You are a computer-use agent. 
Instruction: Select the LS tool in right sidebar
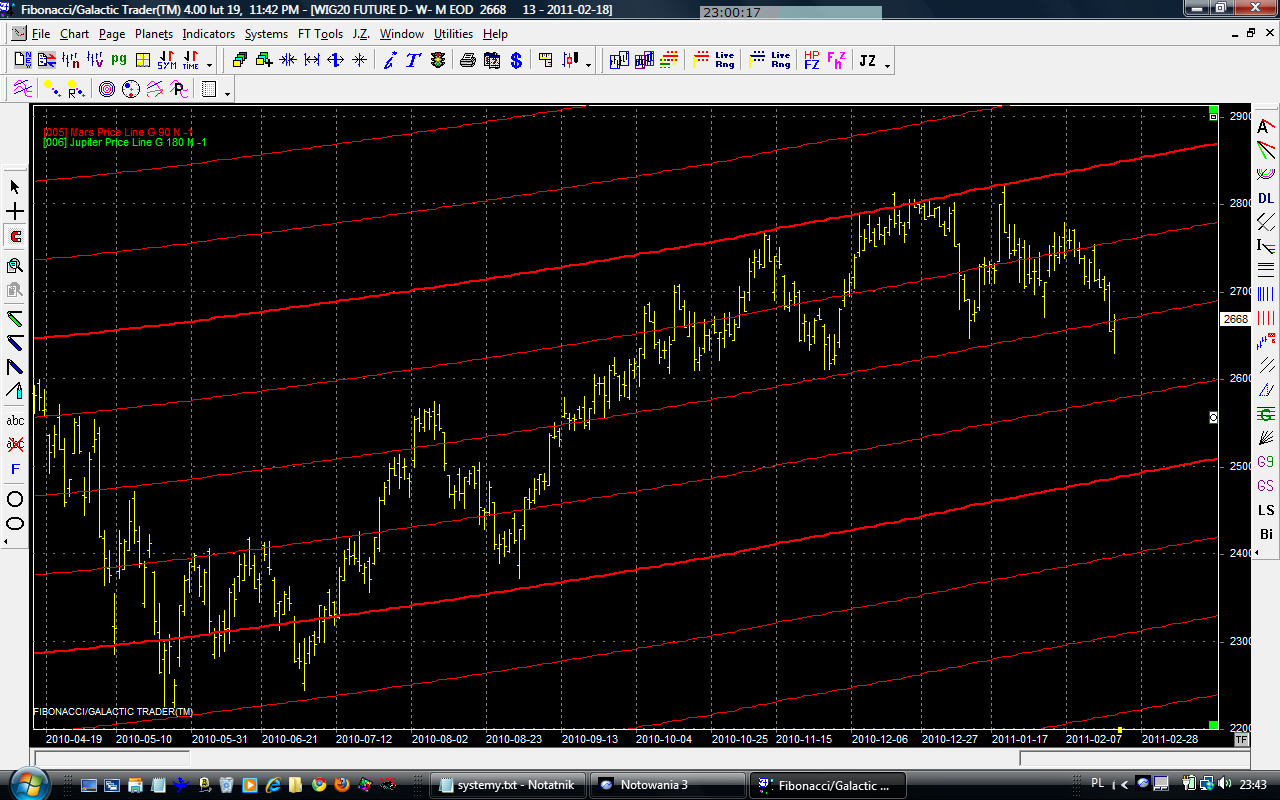[1266, 510]
